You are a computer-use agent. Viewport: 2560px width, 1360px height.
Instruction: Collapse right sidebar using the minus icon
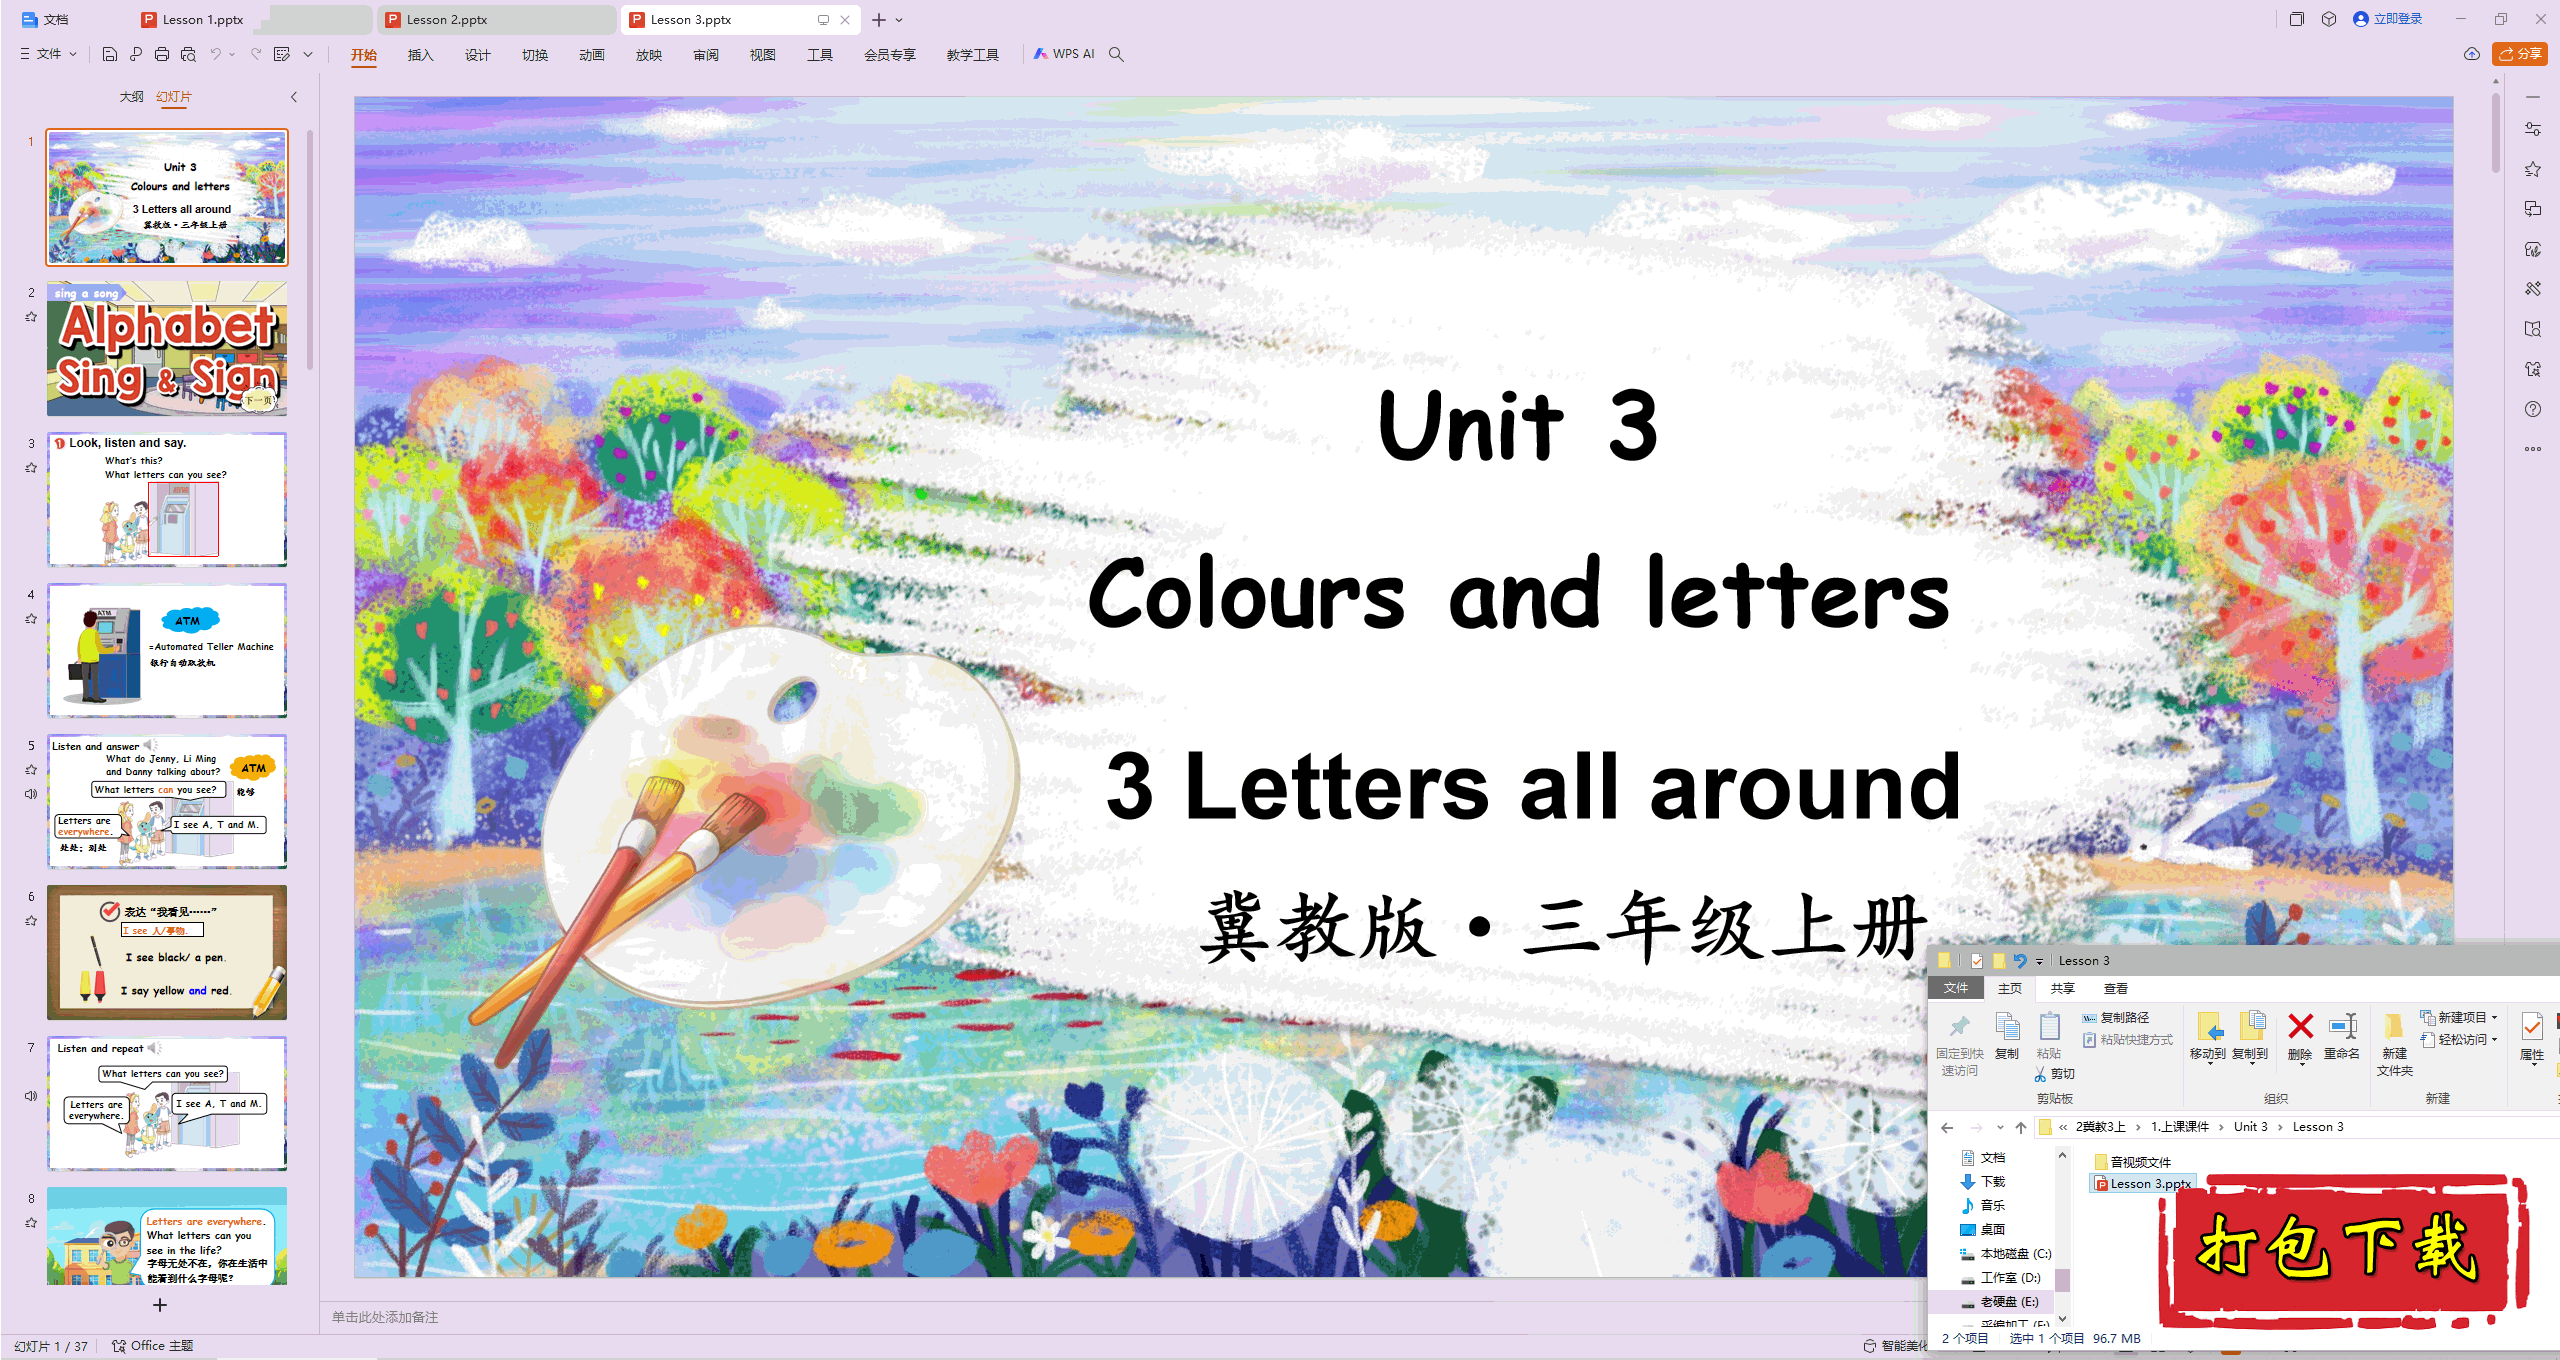2532,97
